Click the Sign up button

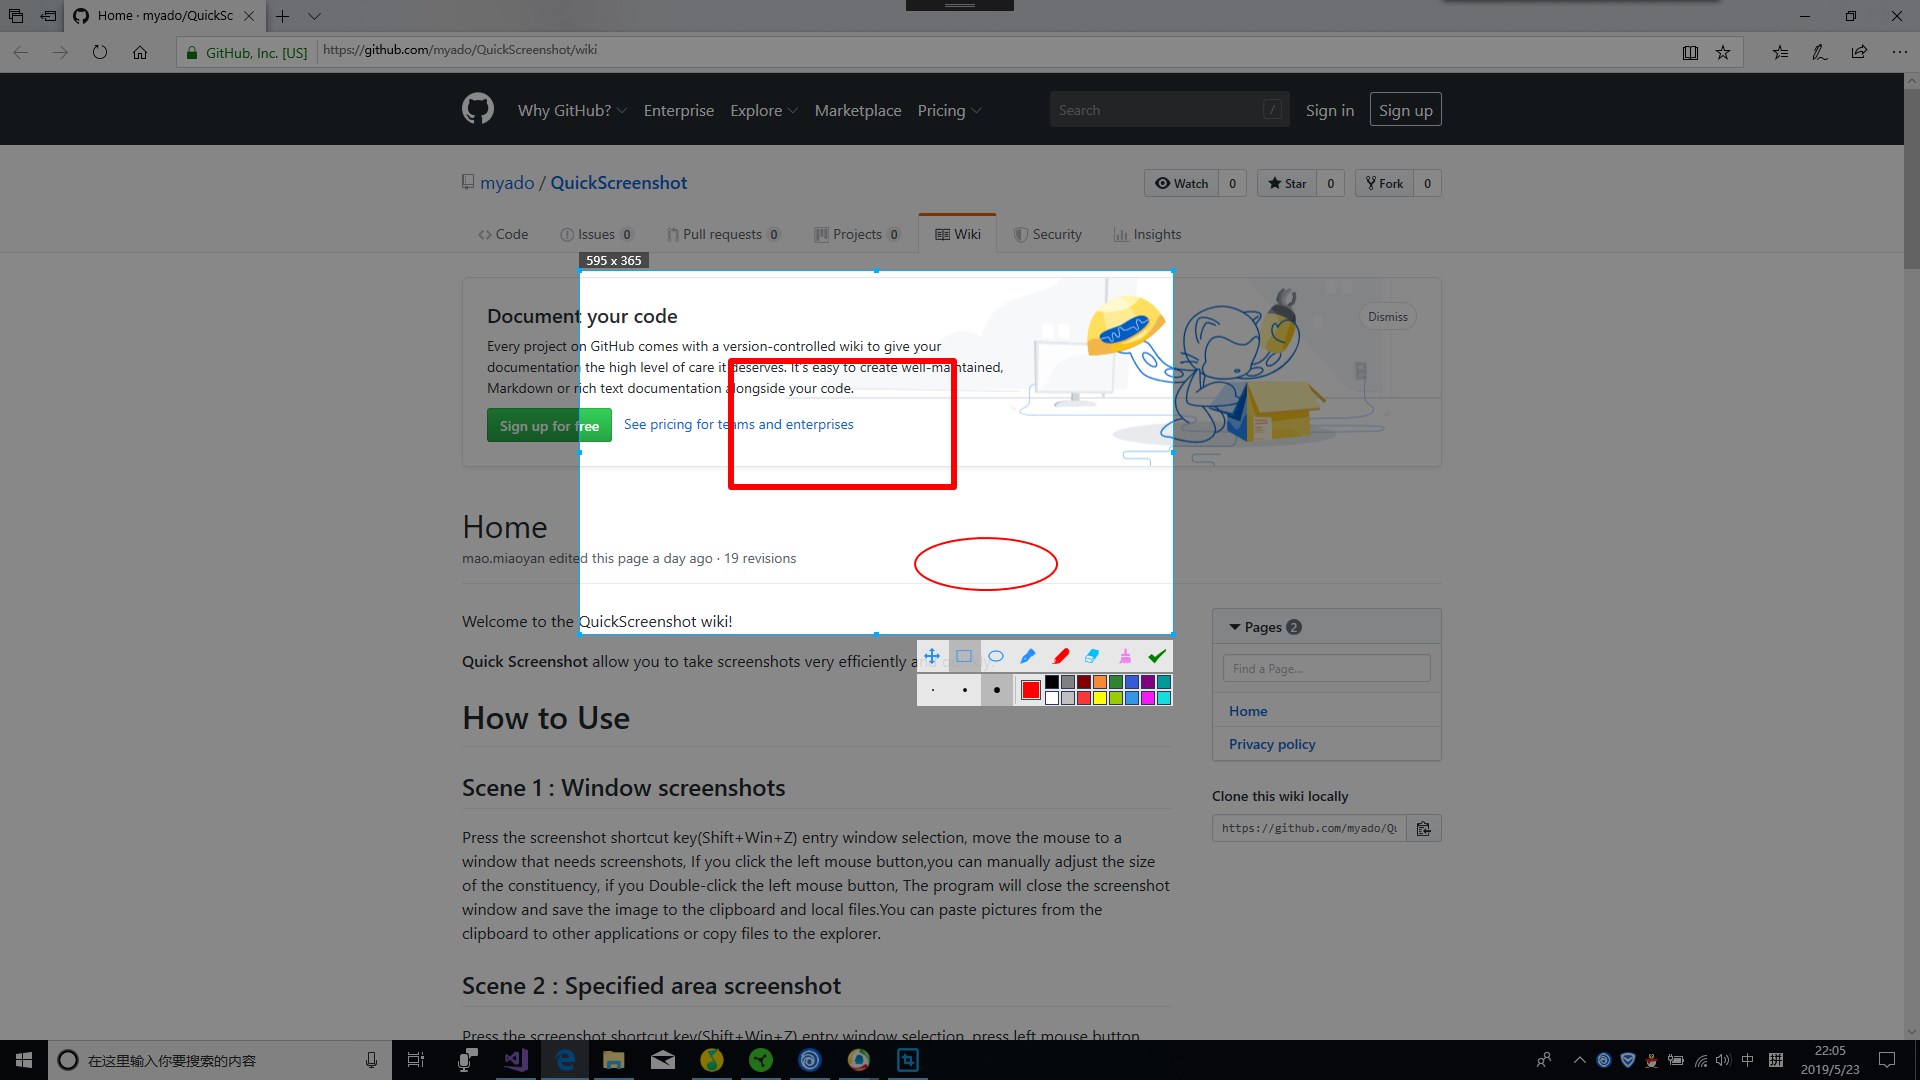[1405, 110]
